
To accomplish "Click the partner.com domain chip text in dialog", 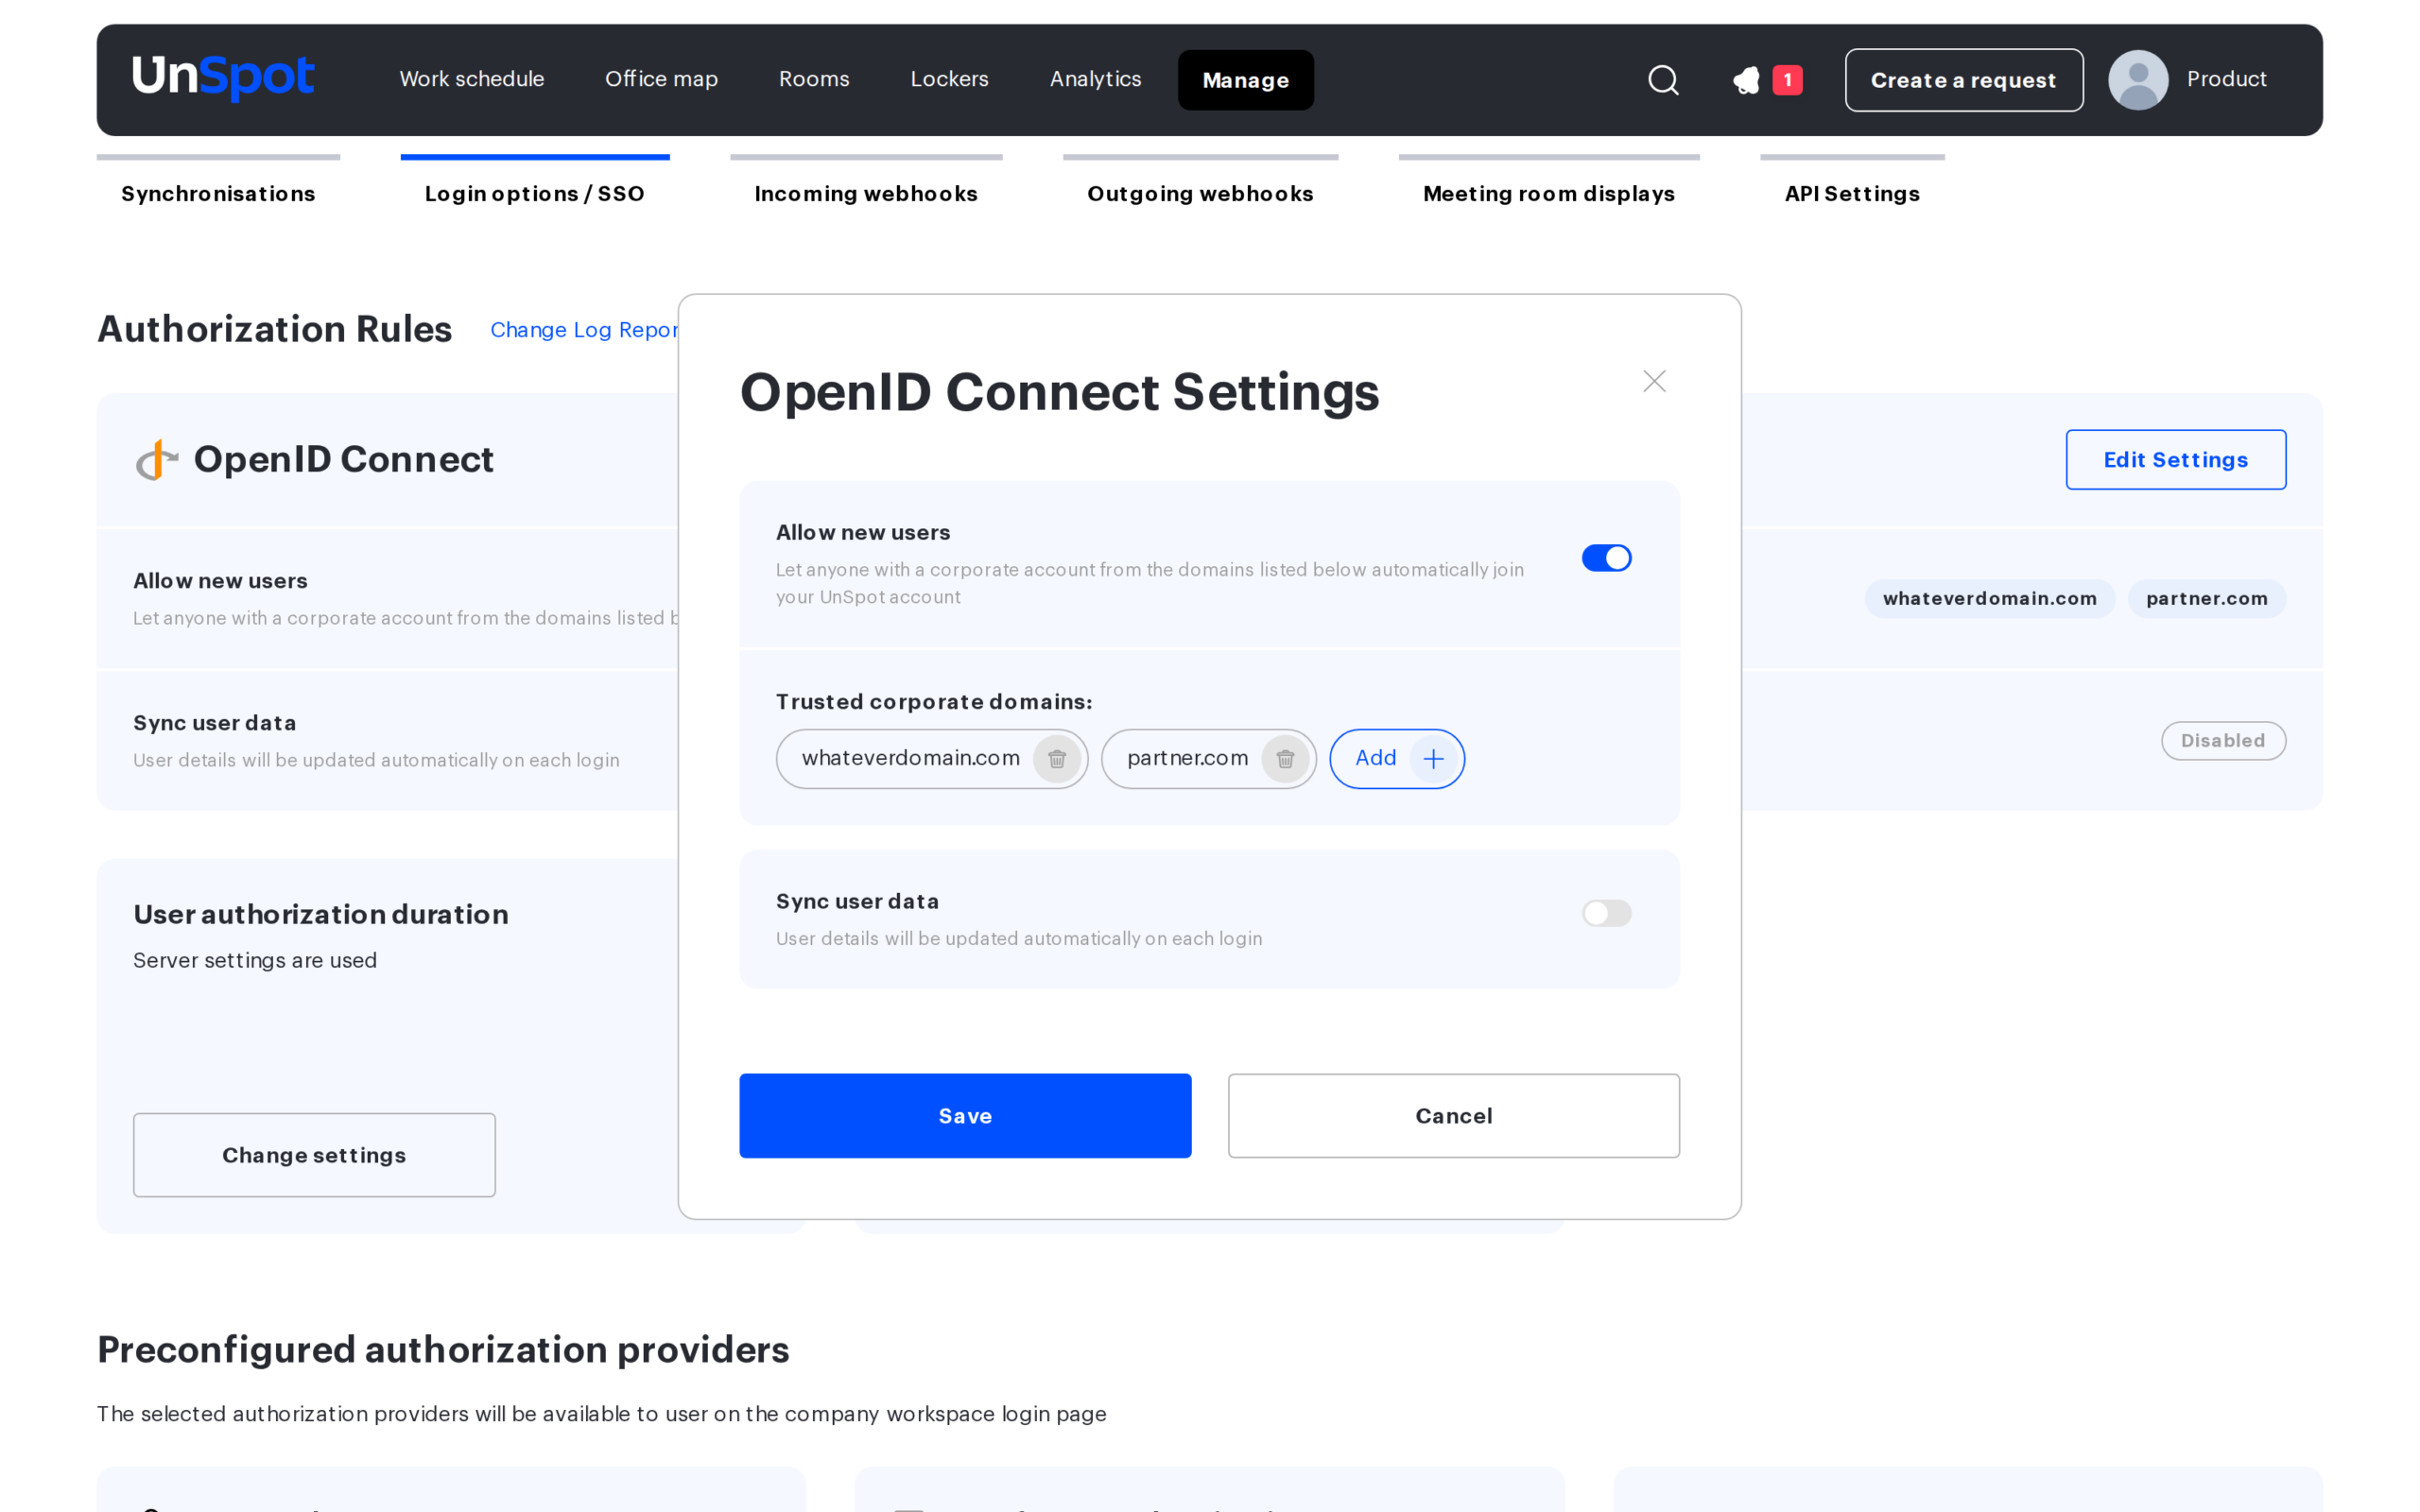I will coord(1187,758).
